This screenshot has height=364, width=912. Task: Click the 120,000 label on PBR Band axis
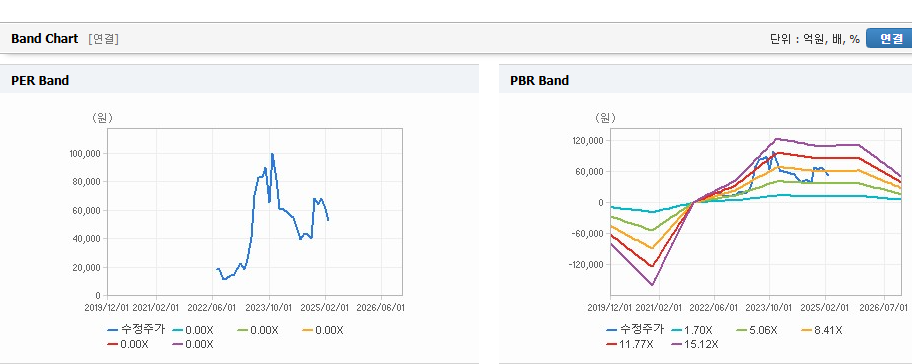(x=588, y=141)
